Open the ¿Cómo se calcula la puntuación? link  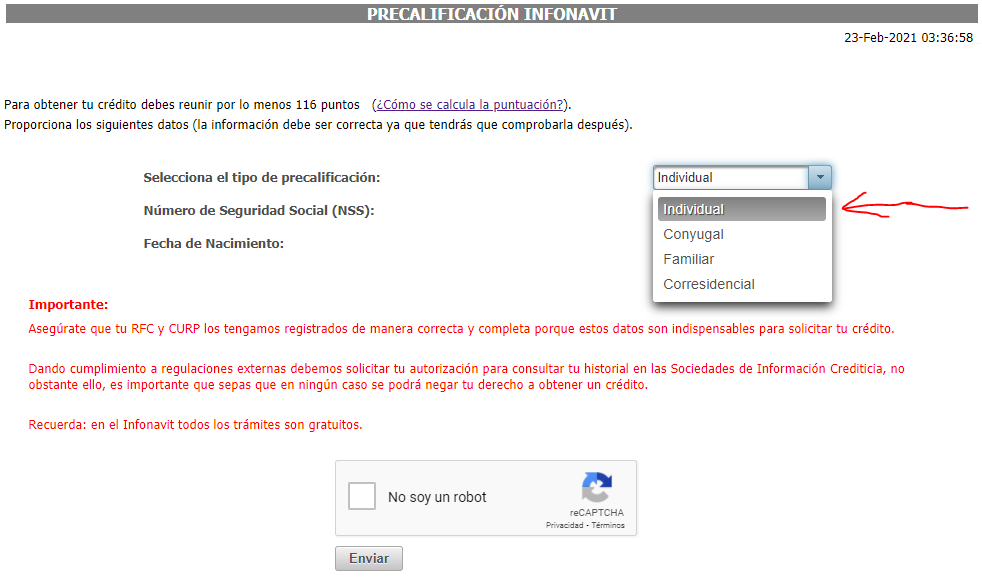tap(470, 105)
